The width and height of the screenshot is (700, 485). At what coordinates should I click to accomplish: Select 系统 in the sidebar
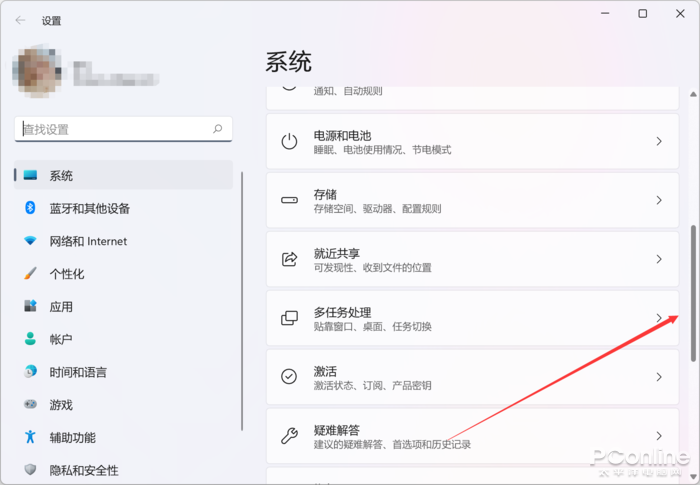(123, 175)
